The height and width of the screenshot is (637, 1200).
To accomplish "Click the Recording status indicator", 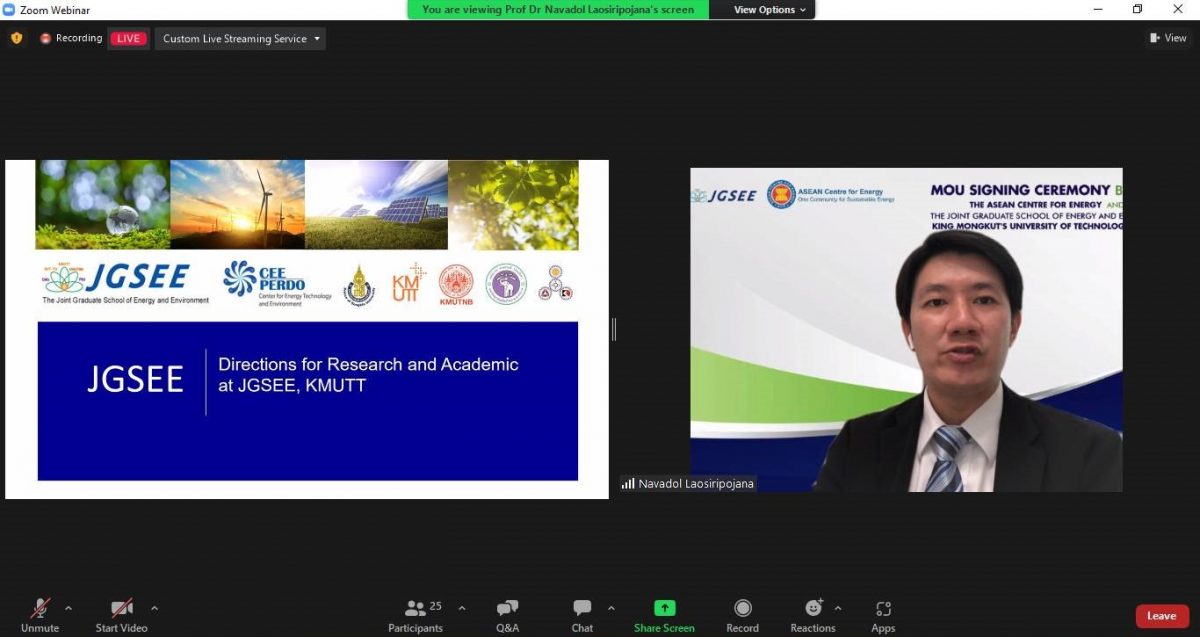I will 71,39.
